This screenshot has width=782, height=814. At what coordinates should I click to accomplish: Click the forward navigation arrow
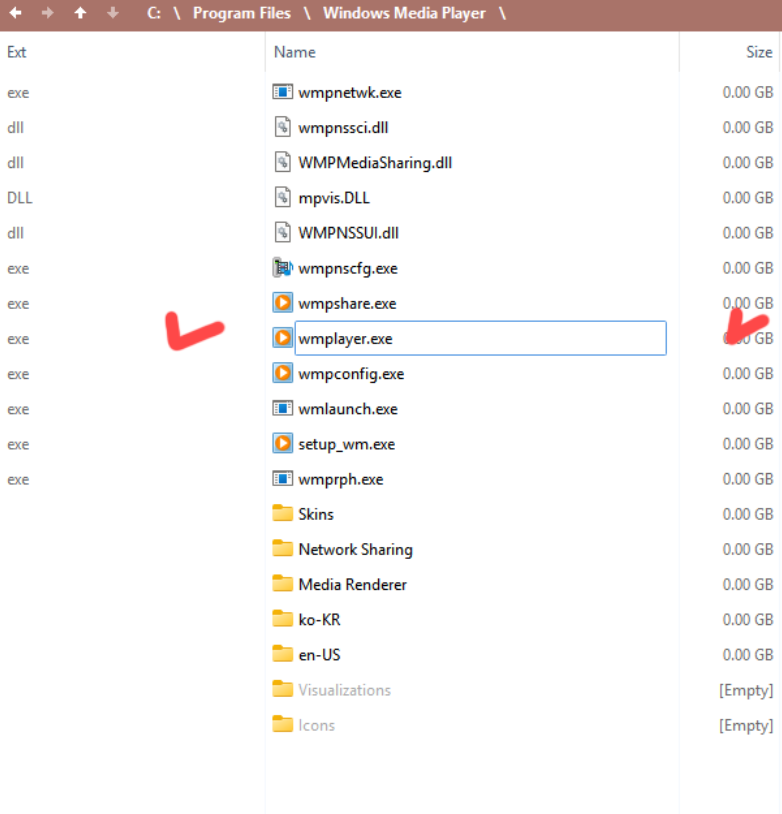[47, 13]
